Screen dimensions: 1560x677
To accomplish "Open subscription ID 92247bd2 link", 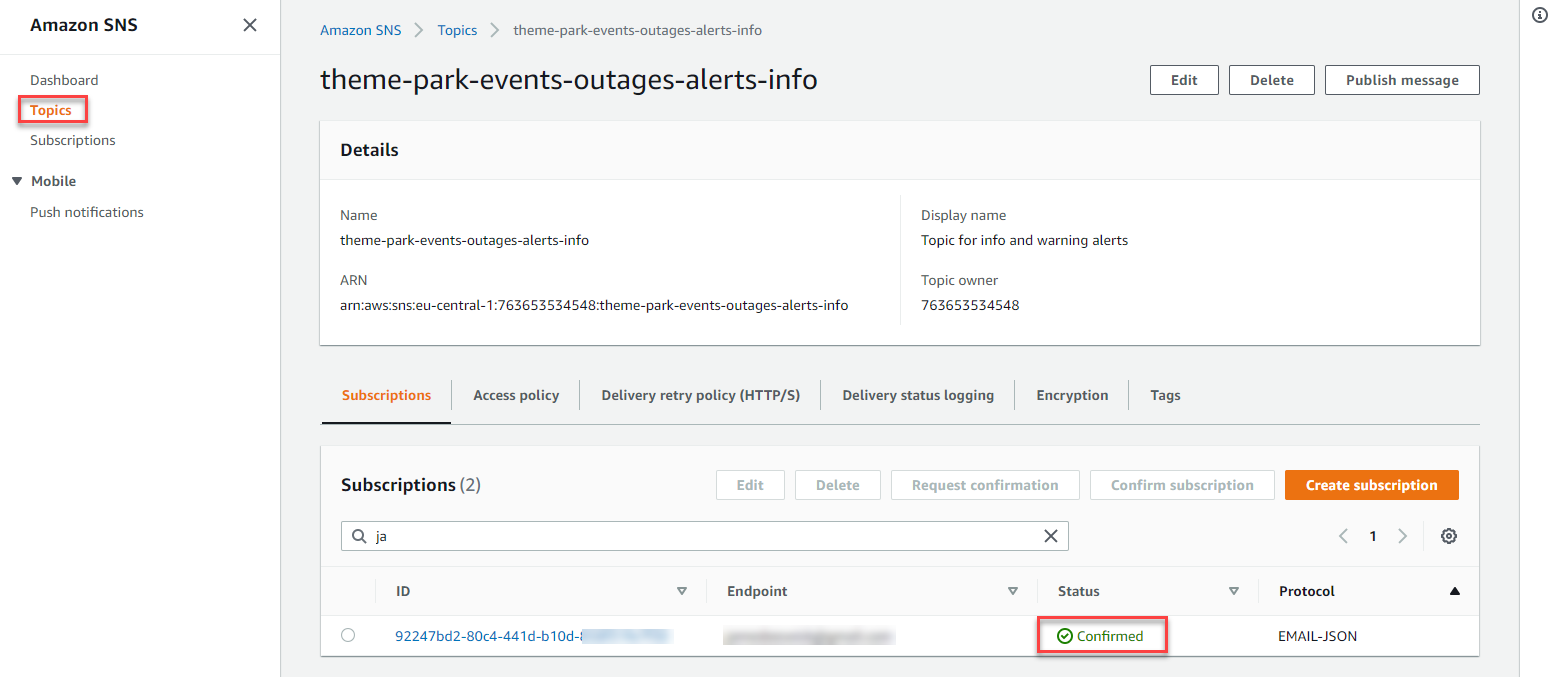I will (x=533, y=636).
